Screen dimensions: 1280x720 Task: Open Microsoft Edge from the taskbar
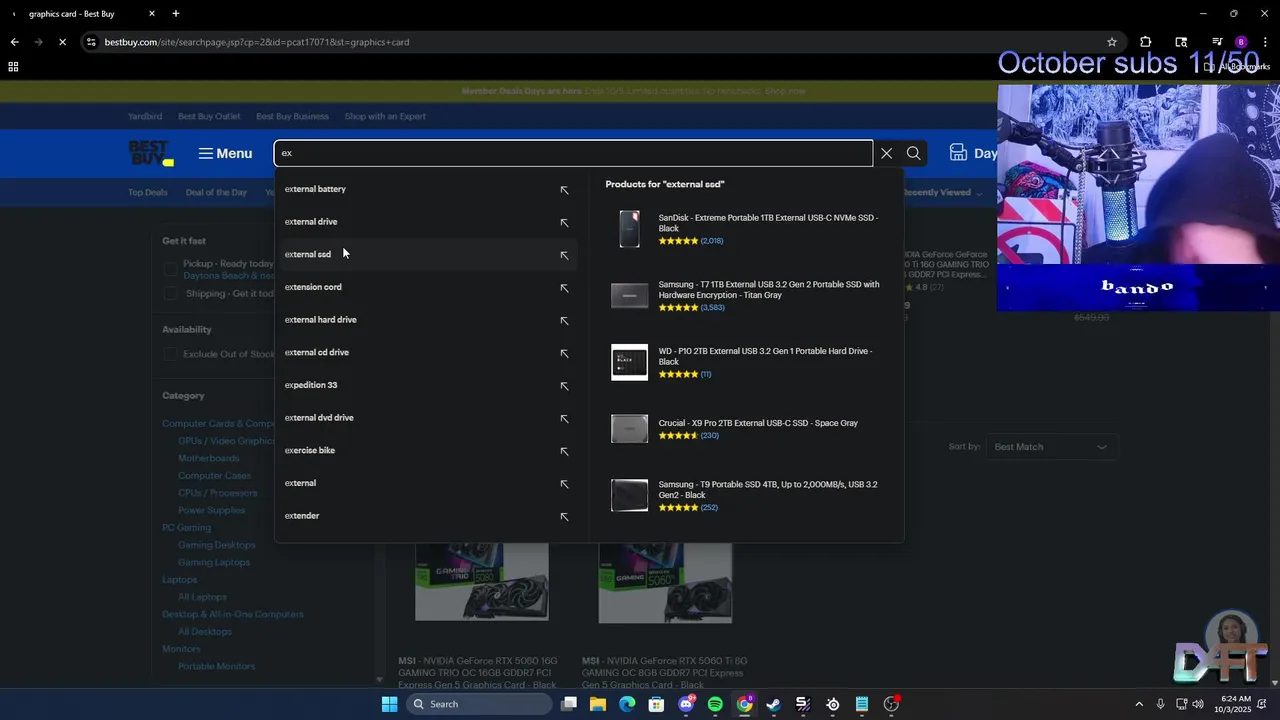pyautogui.click(x=627, y=704)
